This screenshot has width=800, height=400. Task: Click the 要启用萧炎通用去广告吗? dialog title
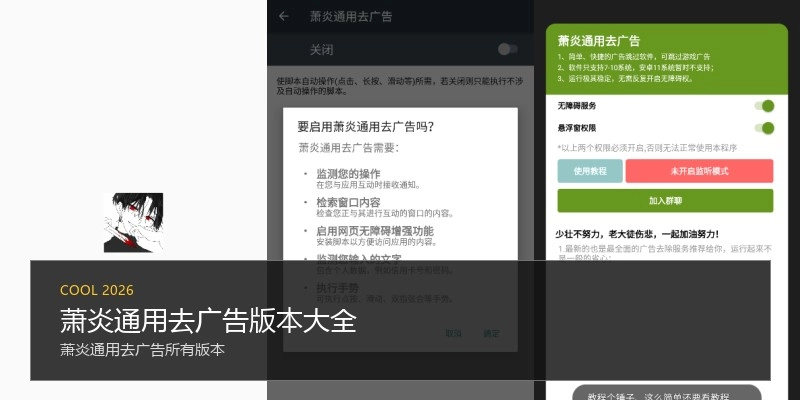pos(366,127)
